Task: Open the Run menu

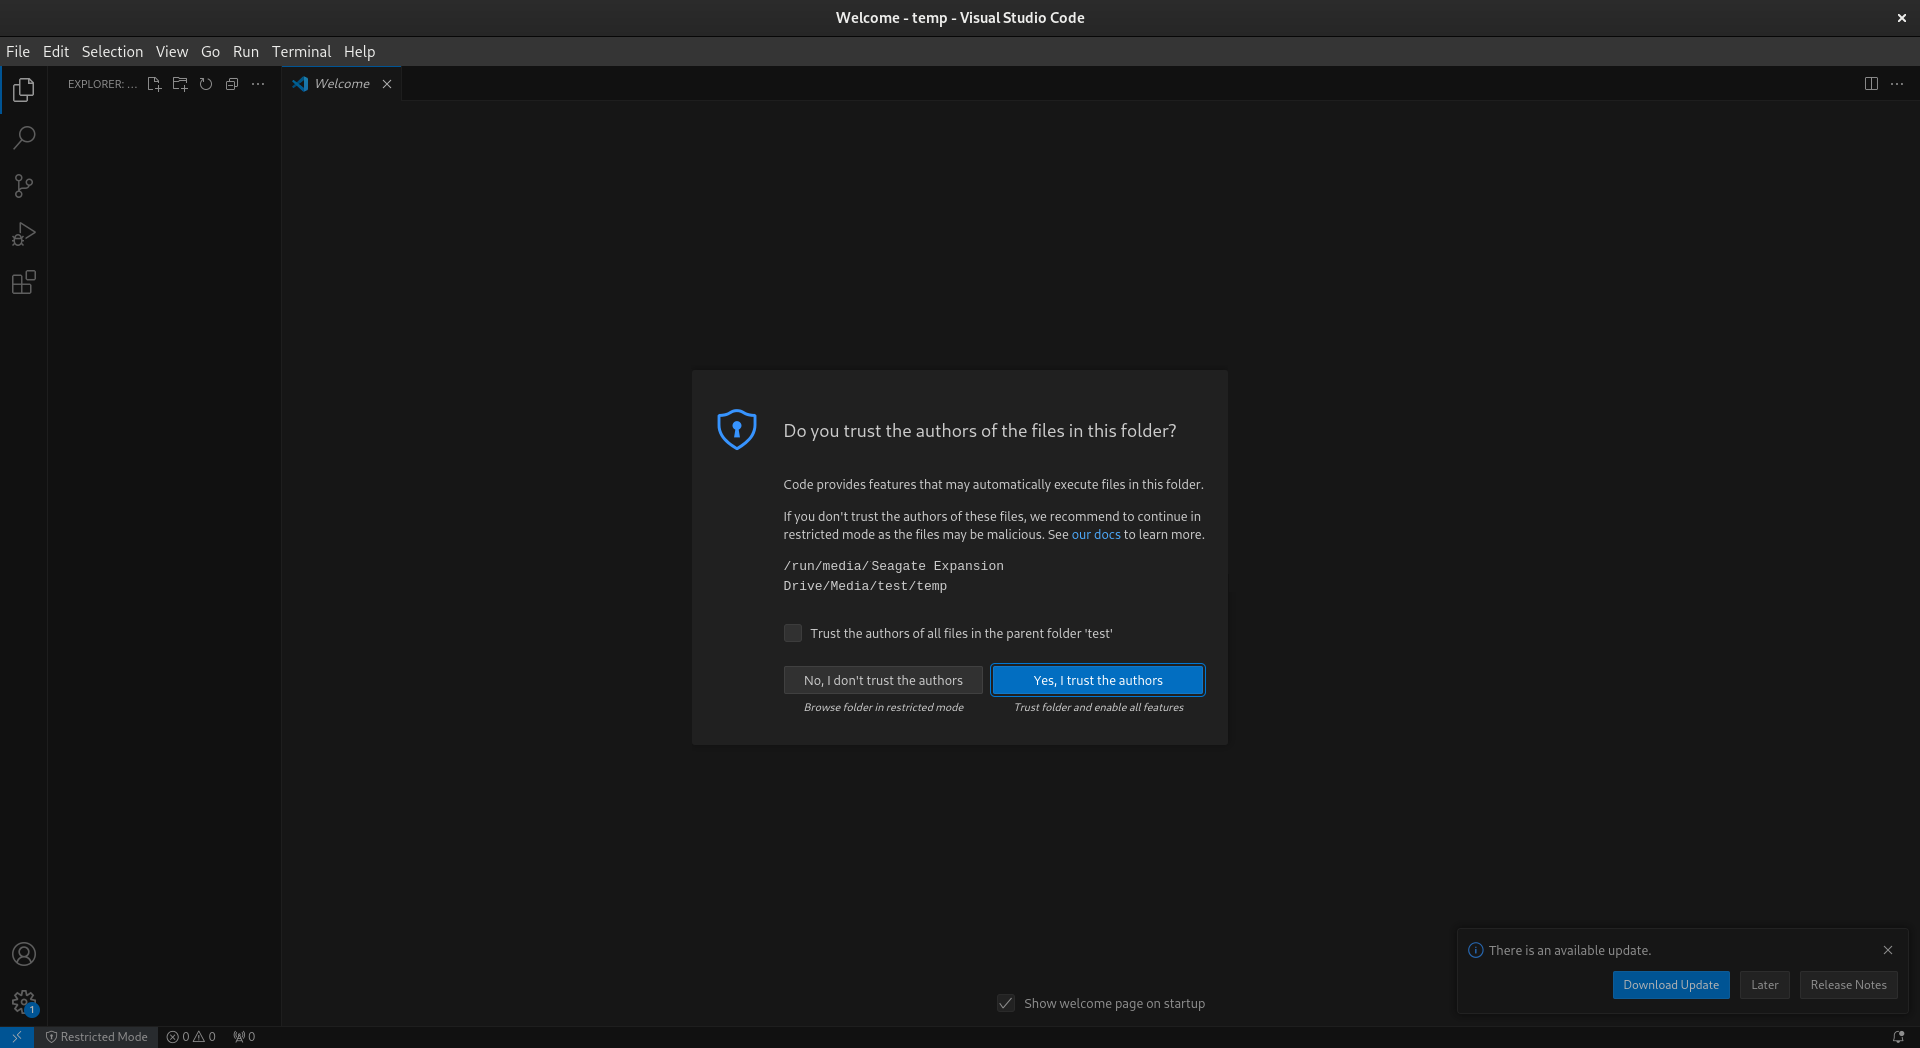Action: 246,52
